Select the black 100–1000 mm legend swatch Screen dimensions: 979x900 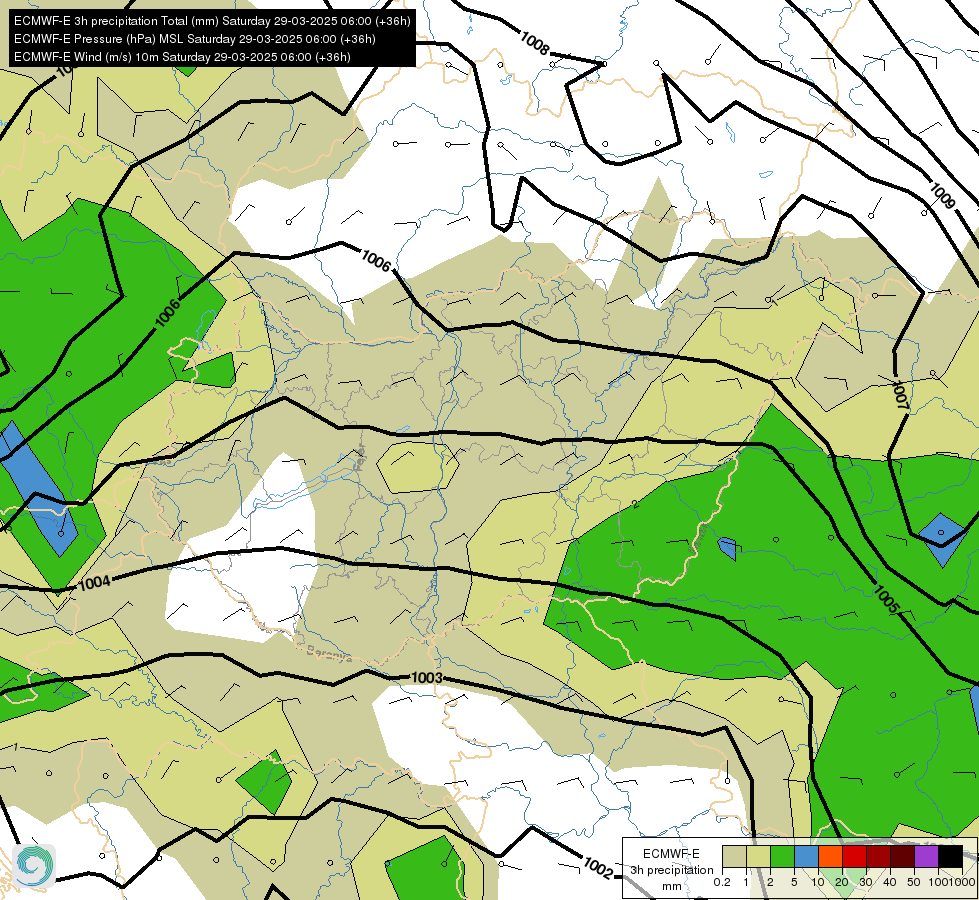tap(950, 856)
